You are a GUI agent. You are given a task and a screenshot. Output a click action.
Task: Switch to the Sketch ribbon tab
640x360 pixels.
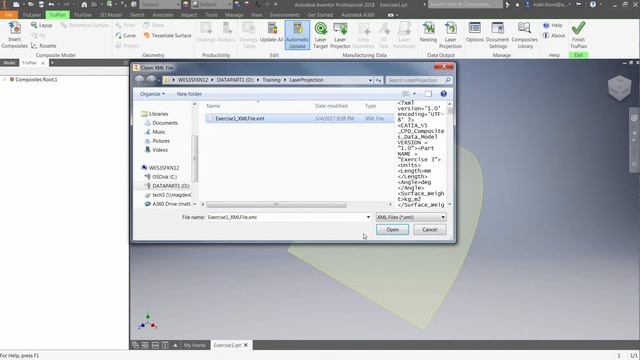(137, 15)
